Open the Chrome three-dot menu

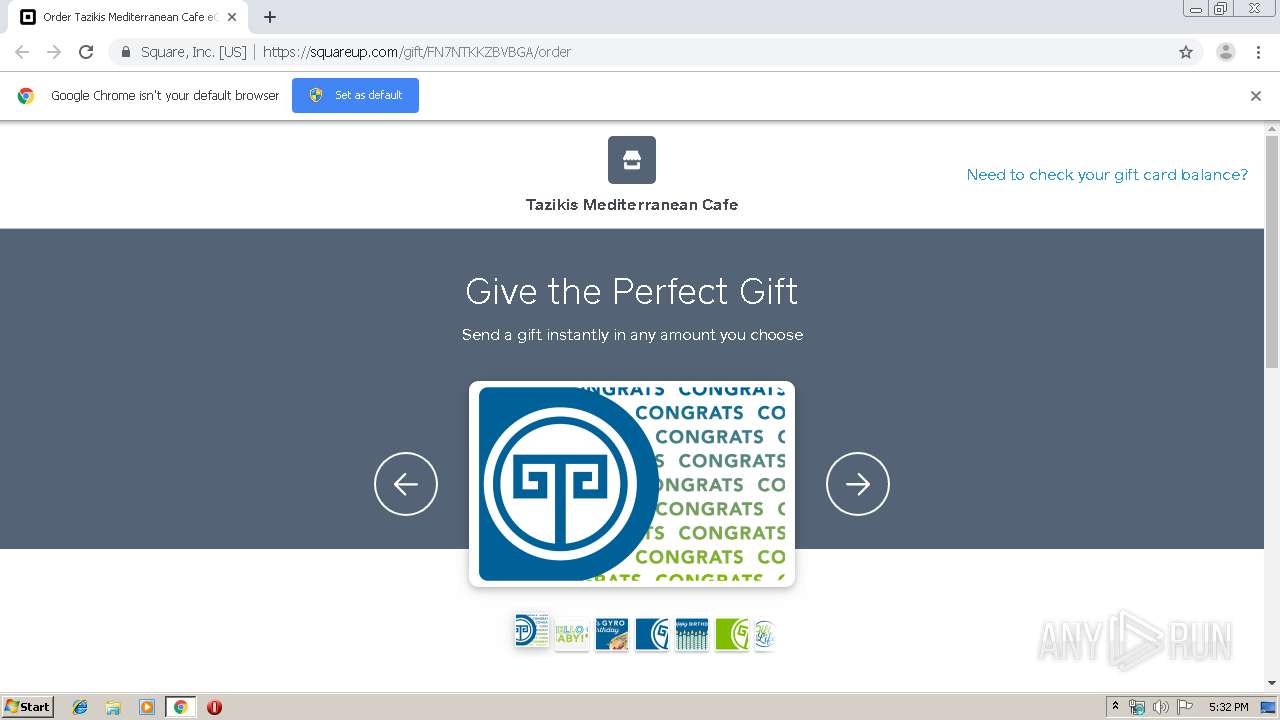1258,52
